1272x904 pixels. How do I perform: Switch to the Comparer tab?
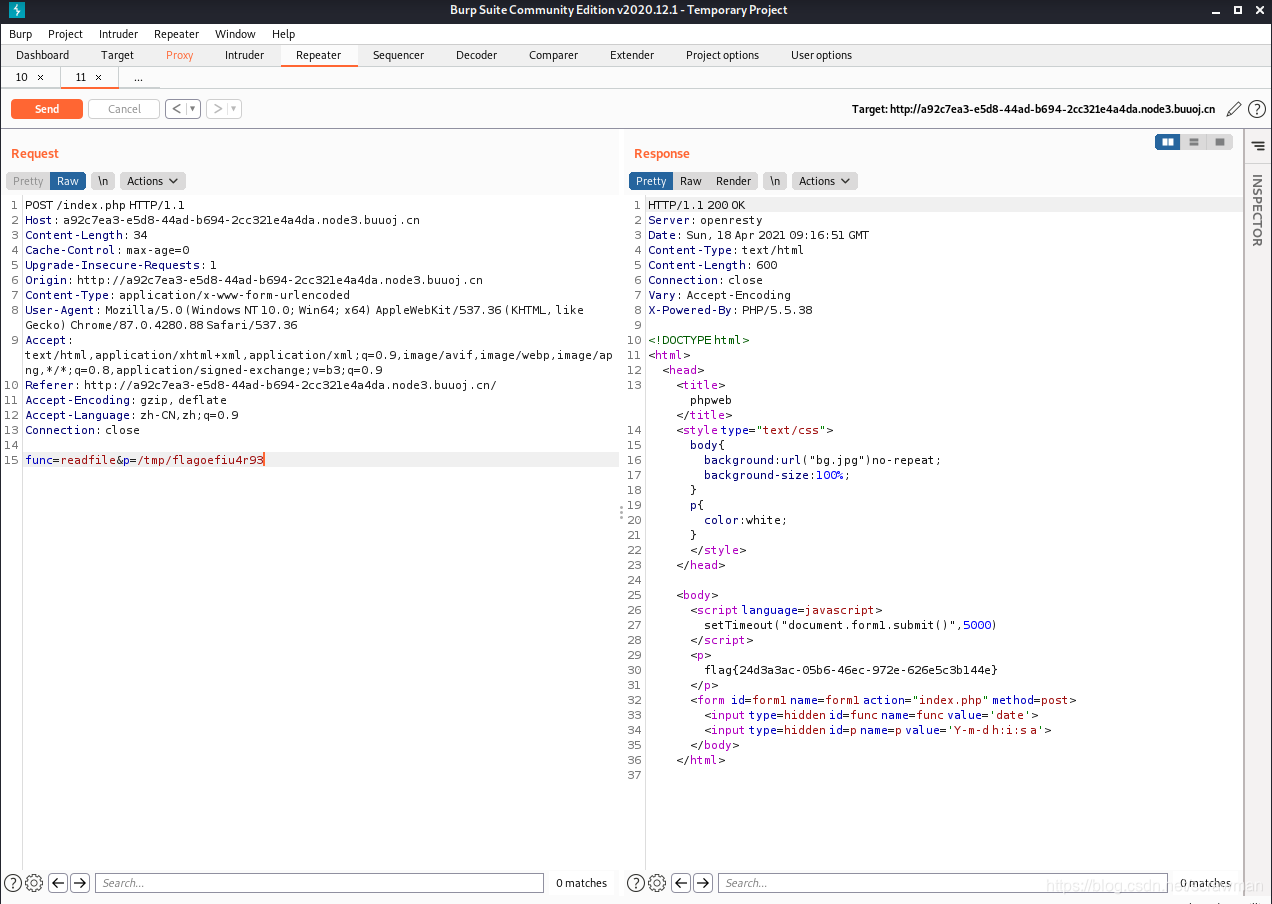(553, 55)
